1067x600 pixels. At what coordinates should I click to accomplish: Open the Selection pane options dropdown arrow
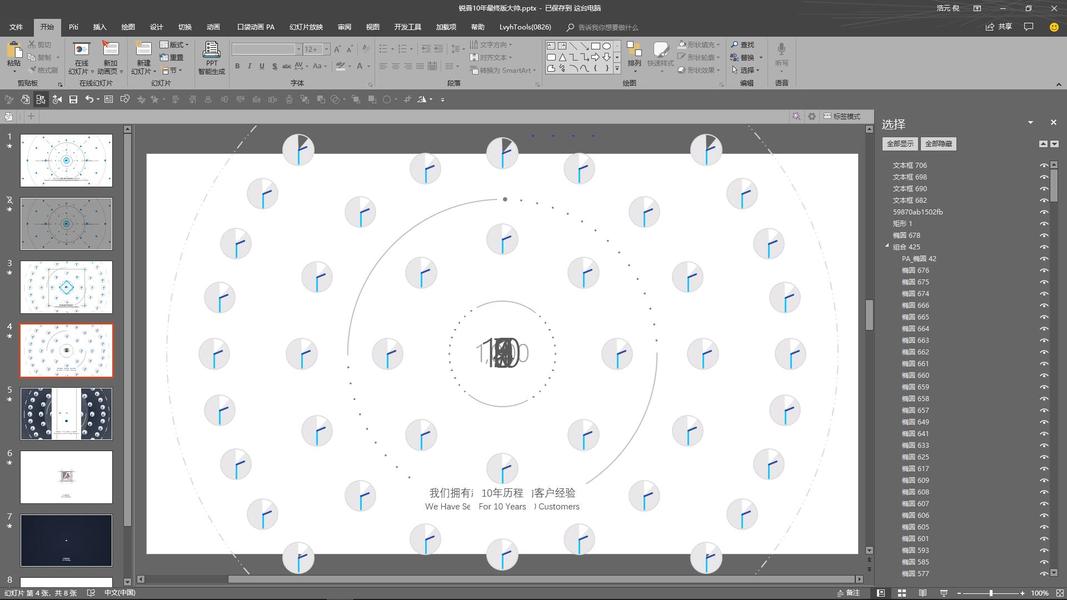pos(1030,122)
